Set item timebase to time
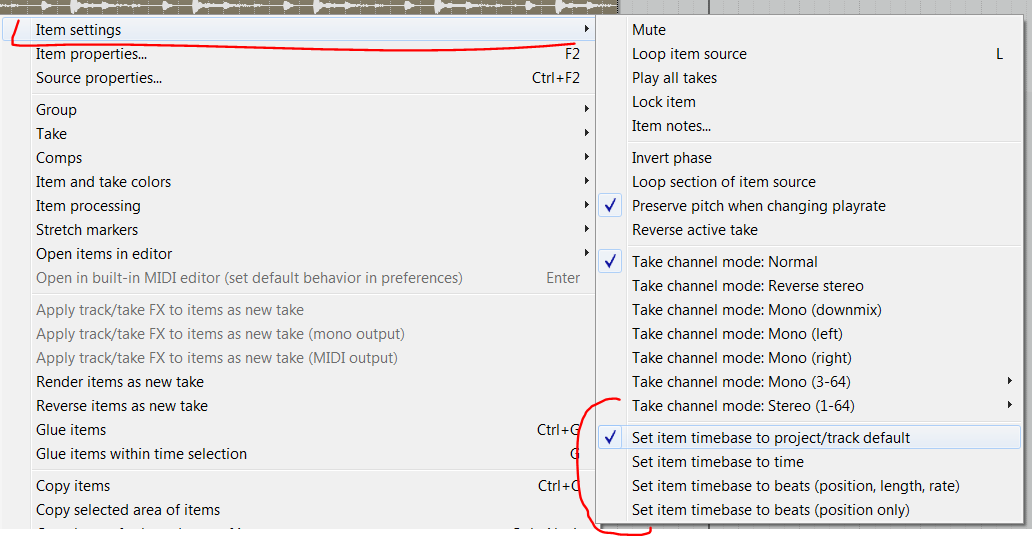The image size is (1032, 536). (717, 462)
